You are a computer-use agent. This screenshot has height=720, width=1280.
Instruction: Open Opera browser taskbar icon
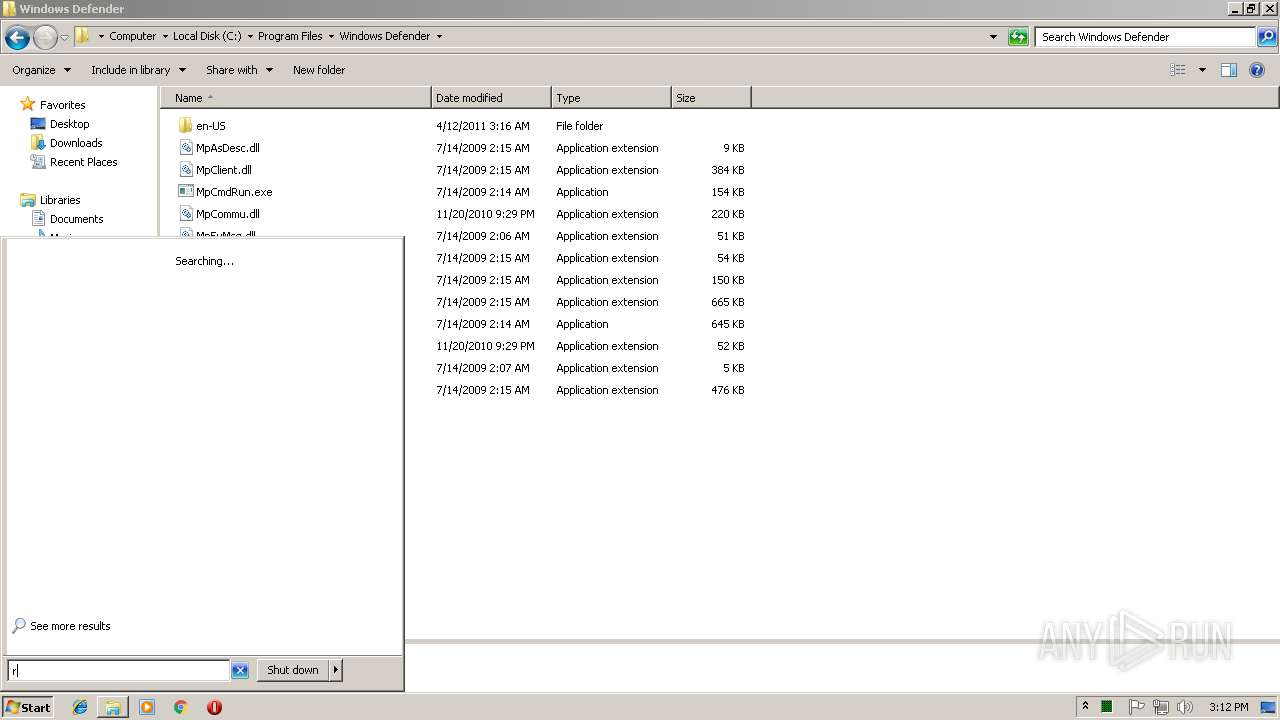(x=214, y=707)
